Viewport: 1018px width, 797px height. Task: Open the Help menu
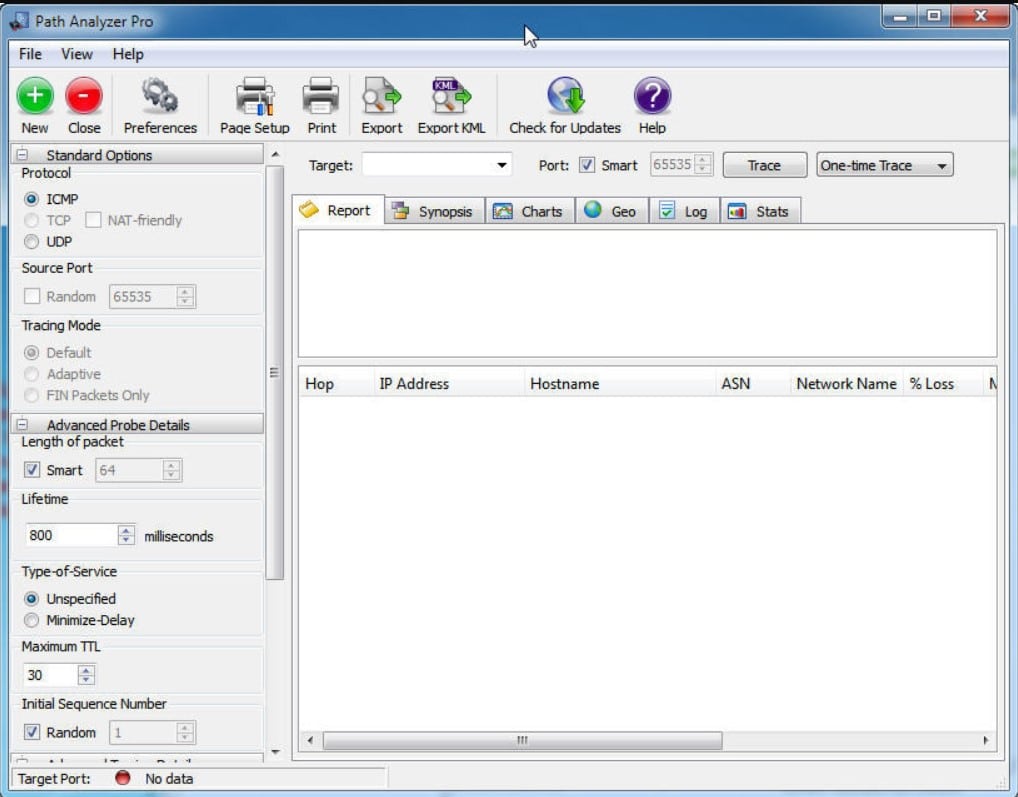coord(128,54)
